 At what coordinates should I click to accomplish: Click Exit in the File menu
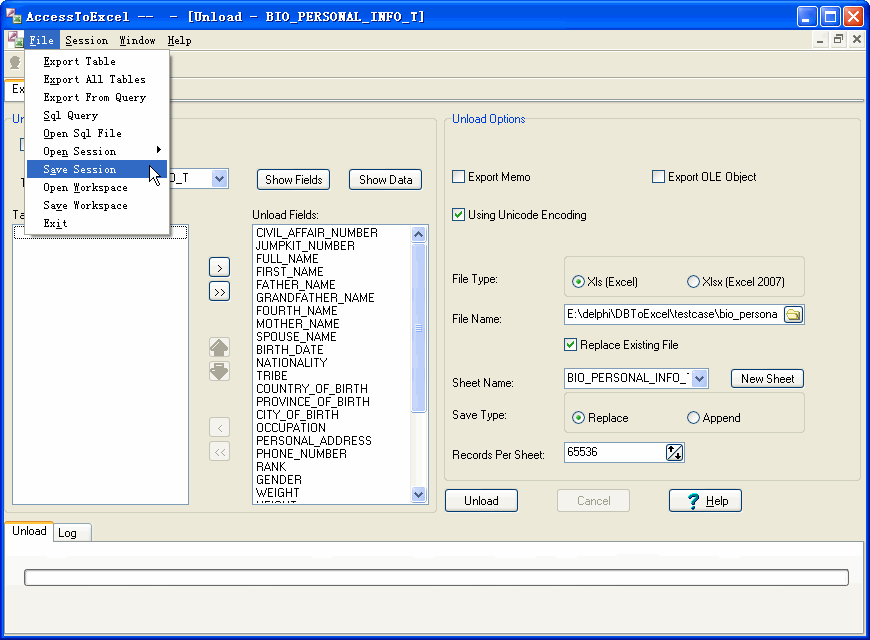coord(97,224)
